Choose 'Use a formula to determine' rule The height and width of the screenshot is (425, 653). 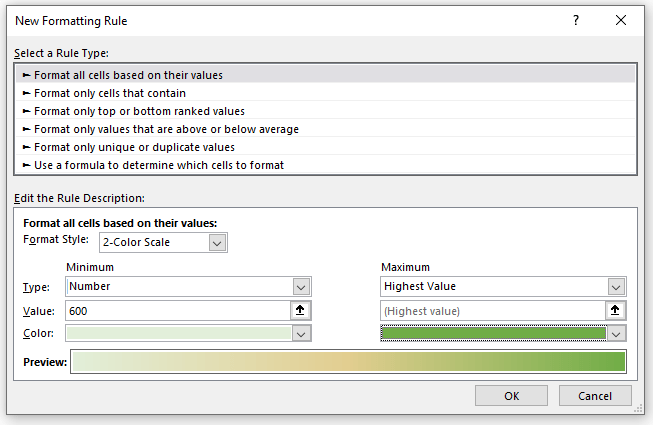[159, 165]
